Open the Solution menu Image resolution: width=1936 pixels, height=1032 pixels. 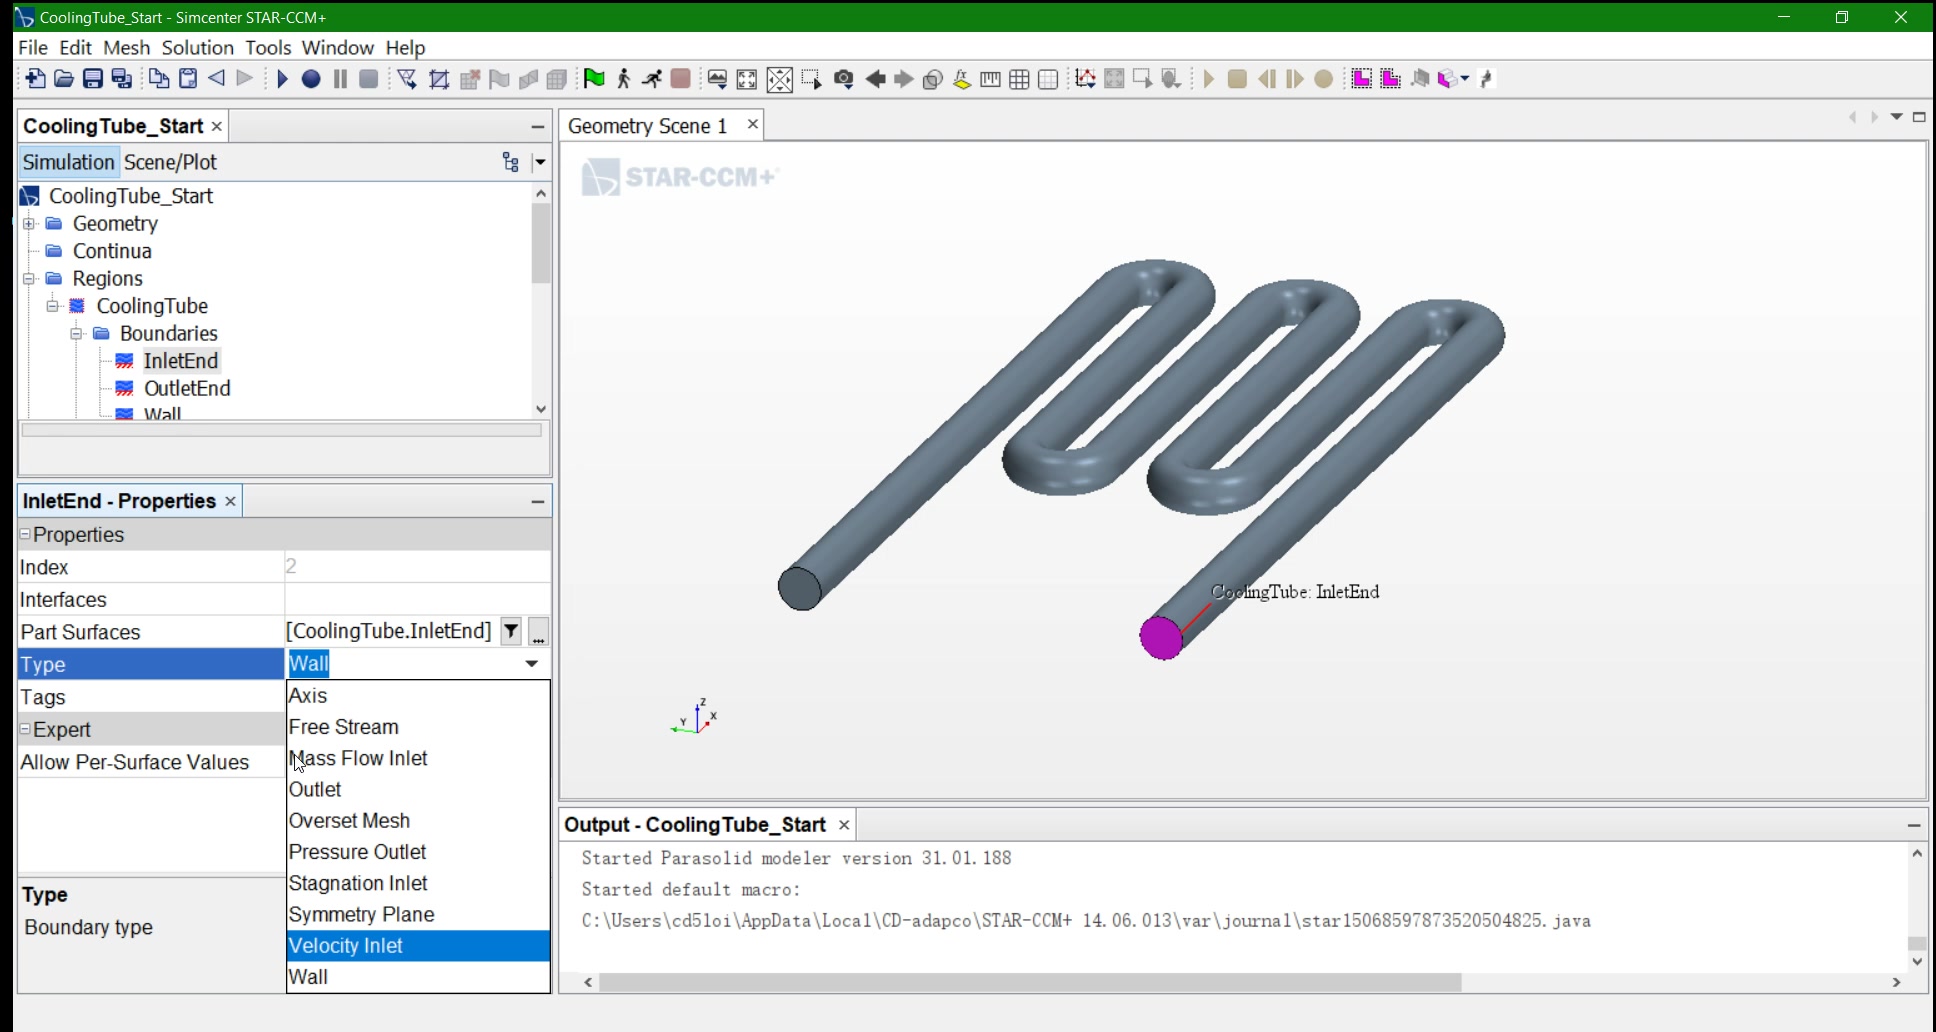click(197, 47)
